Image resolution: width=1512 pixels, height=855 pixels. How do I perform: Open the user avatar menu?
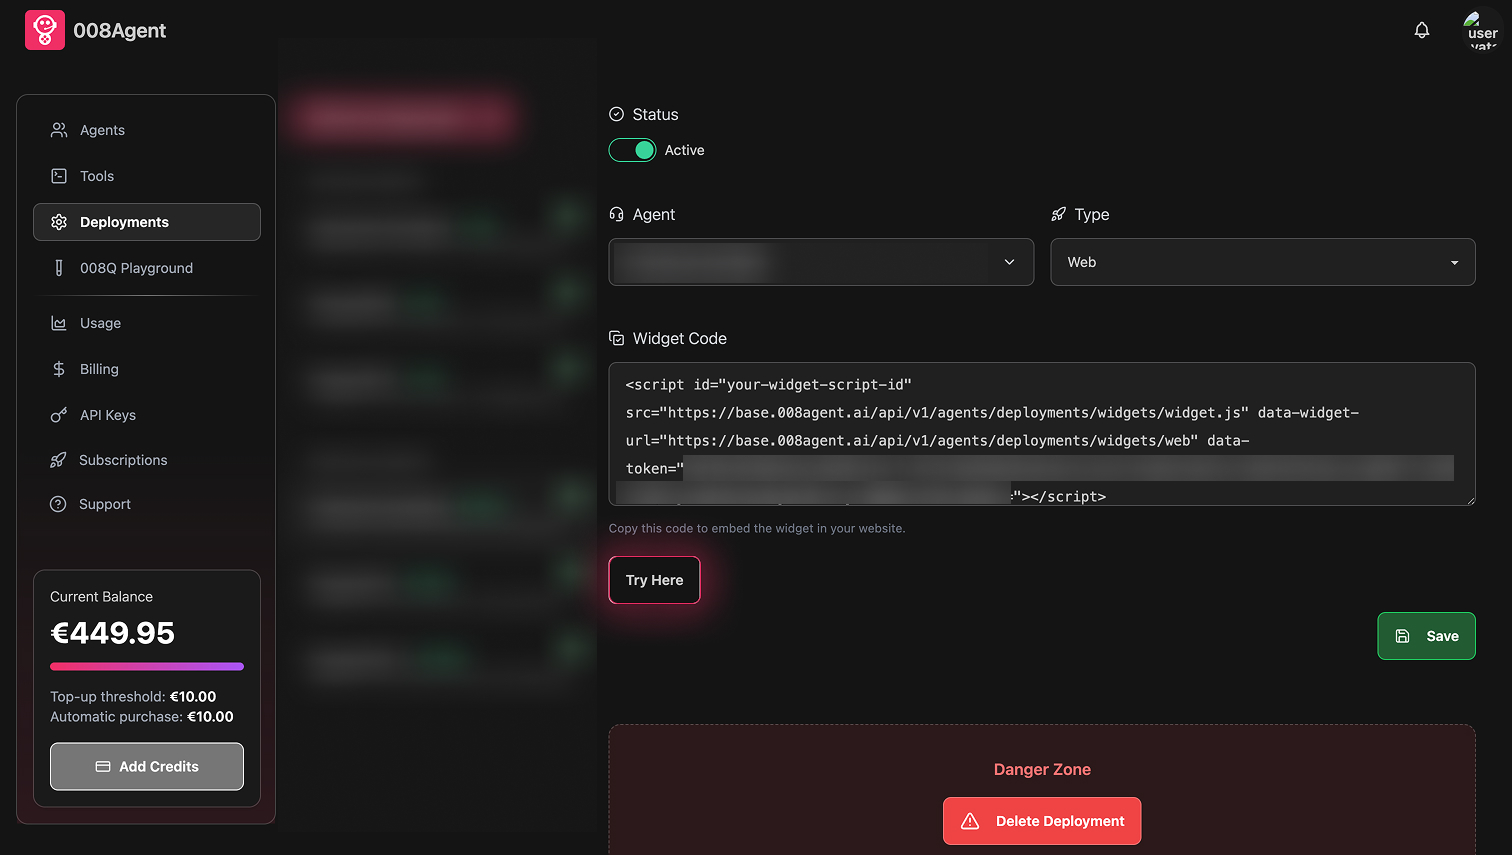[x=1481, y=30]
